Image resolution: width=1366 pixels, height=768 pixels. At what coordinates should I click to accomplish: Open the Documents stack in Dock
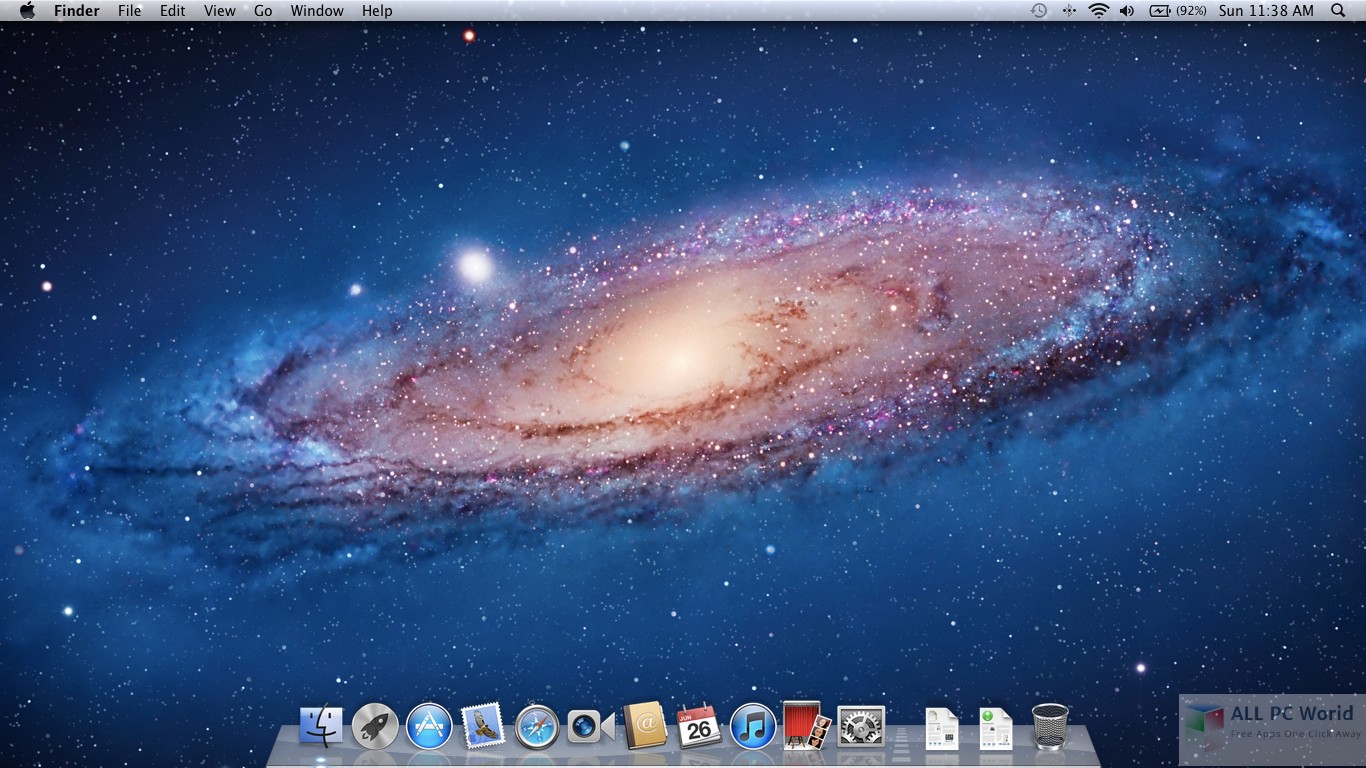pos(942,729)
